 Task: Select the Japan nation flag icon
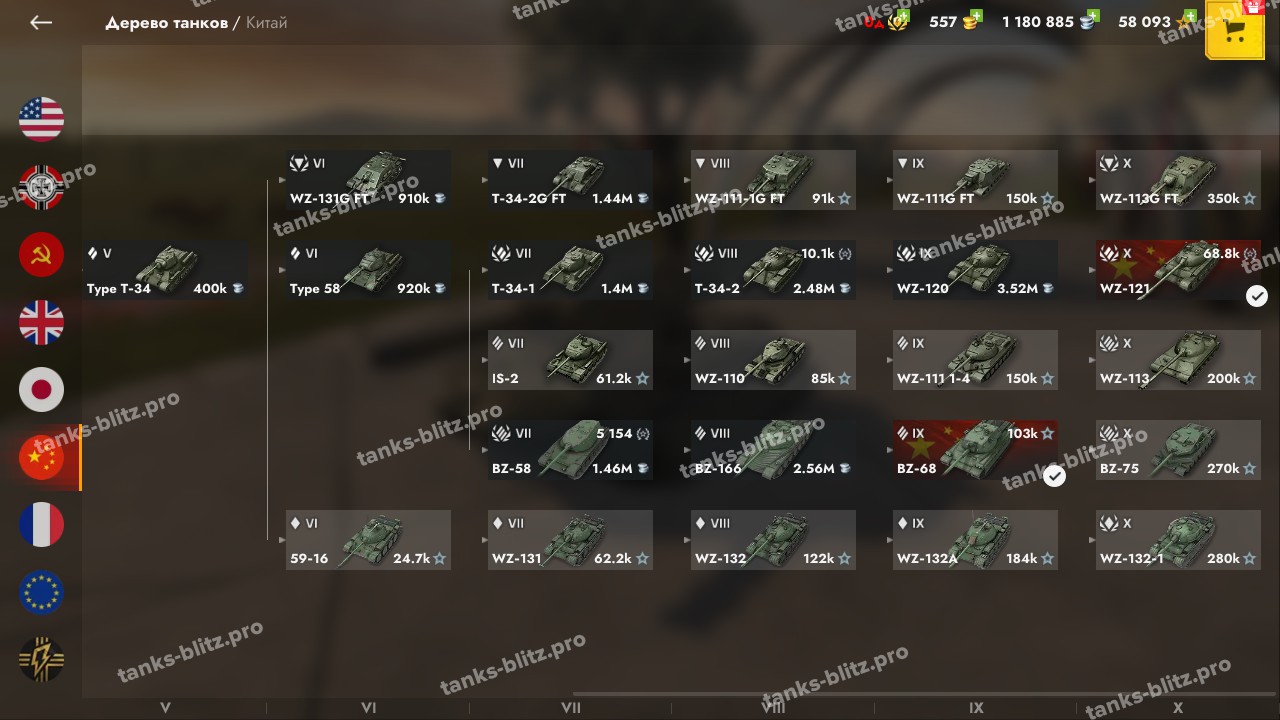pos(41,390)
